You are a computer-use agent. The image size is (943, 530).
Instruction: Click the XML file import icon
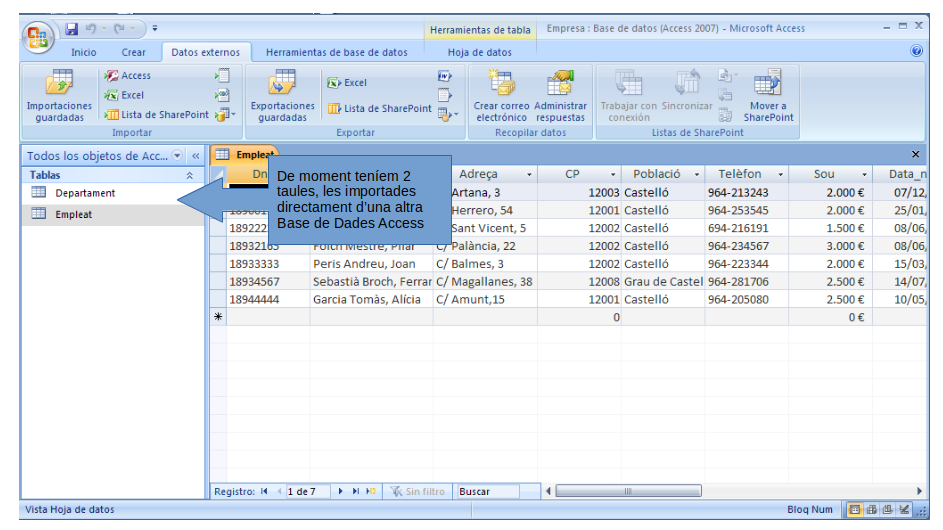(x=223, y=95)
